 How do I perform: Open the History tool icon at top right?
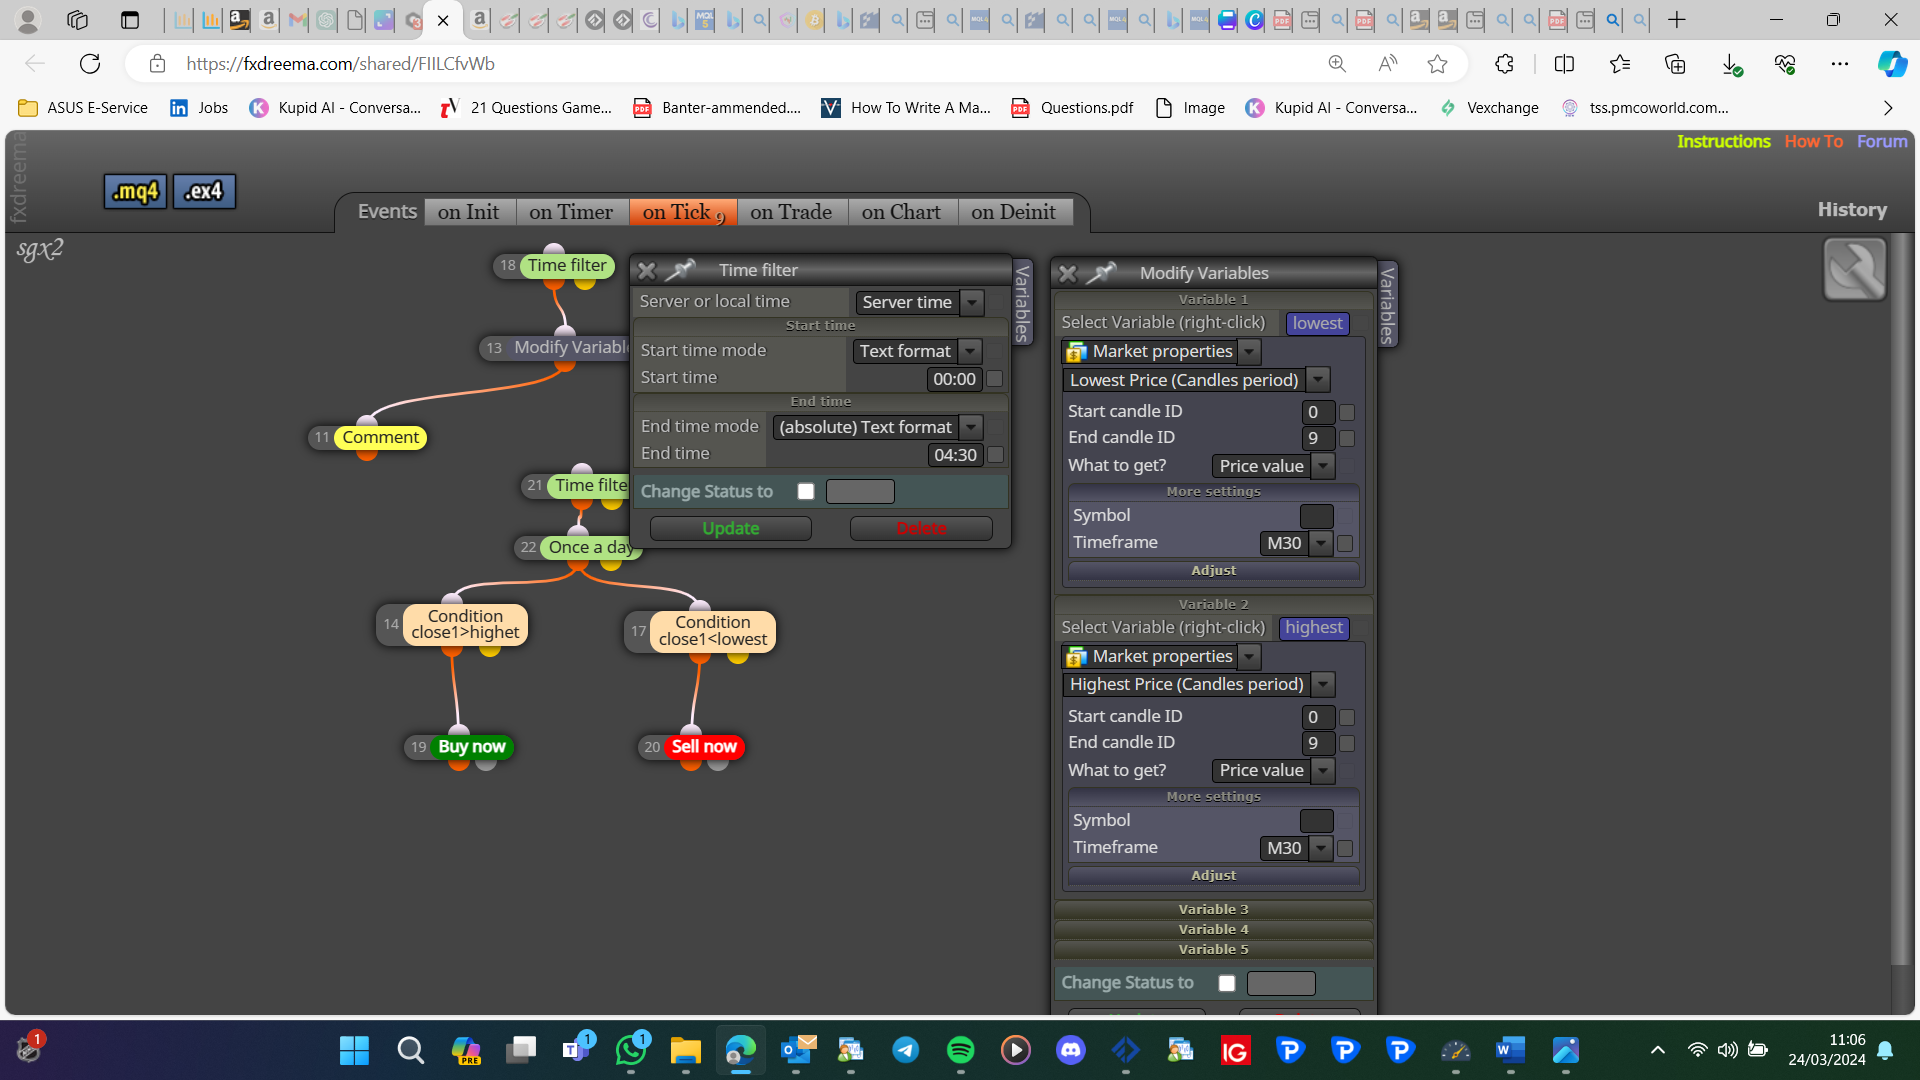(1854, 270)
